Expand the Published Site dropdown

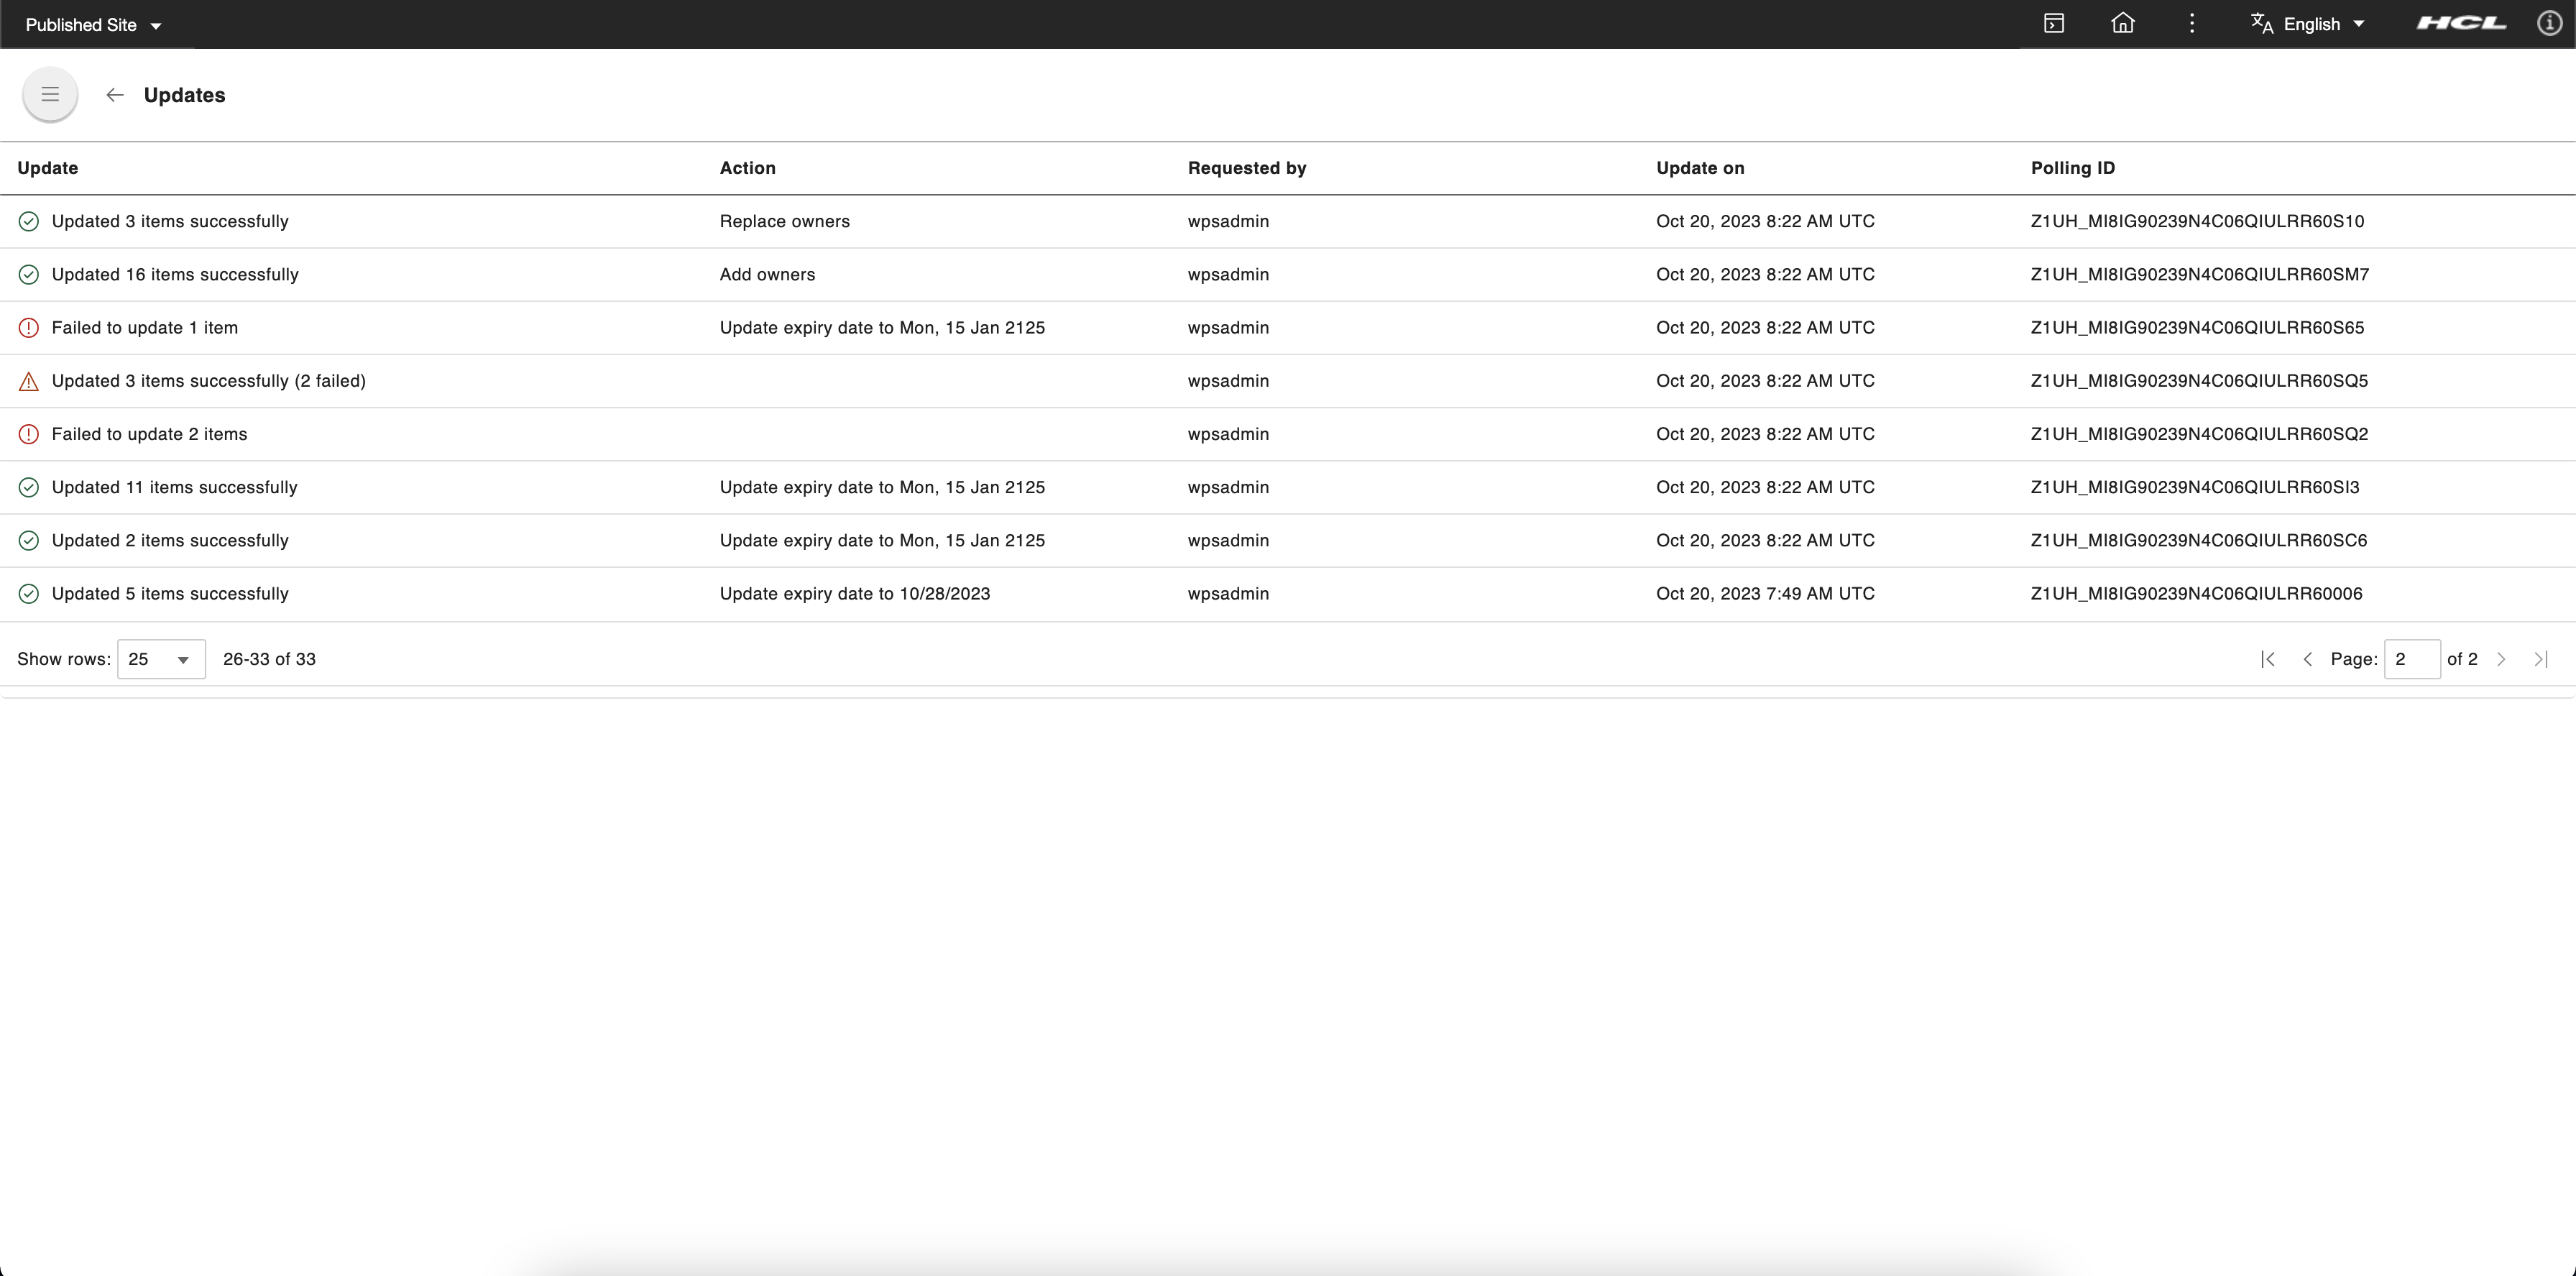click(93, 25)
